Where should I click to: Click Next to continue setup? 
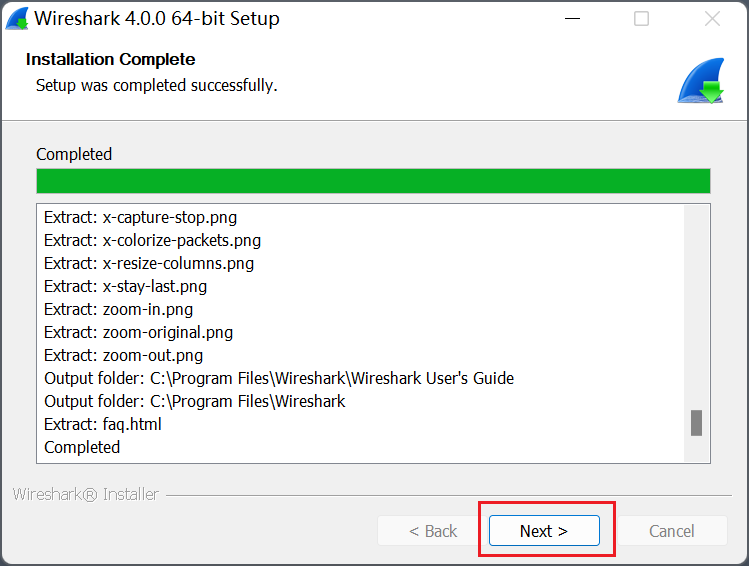[544, 531]
